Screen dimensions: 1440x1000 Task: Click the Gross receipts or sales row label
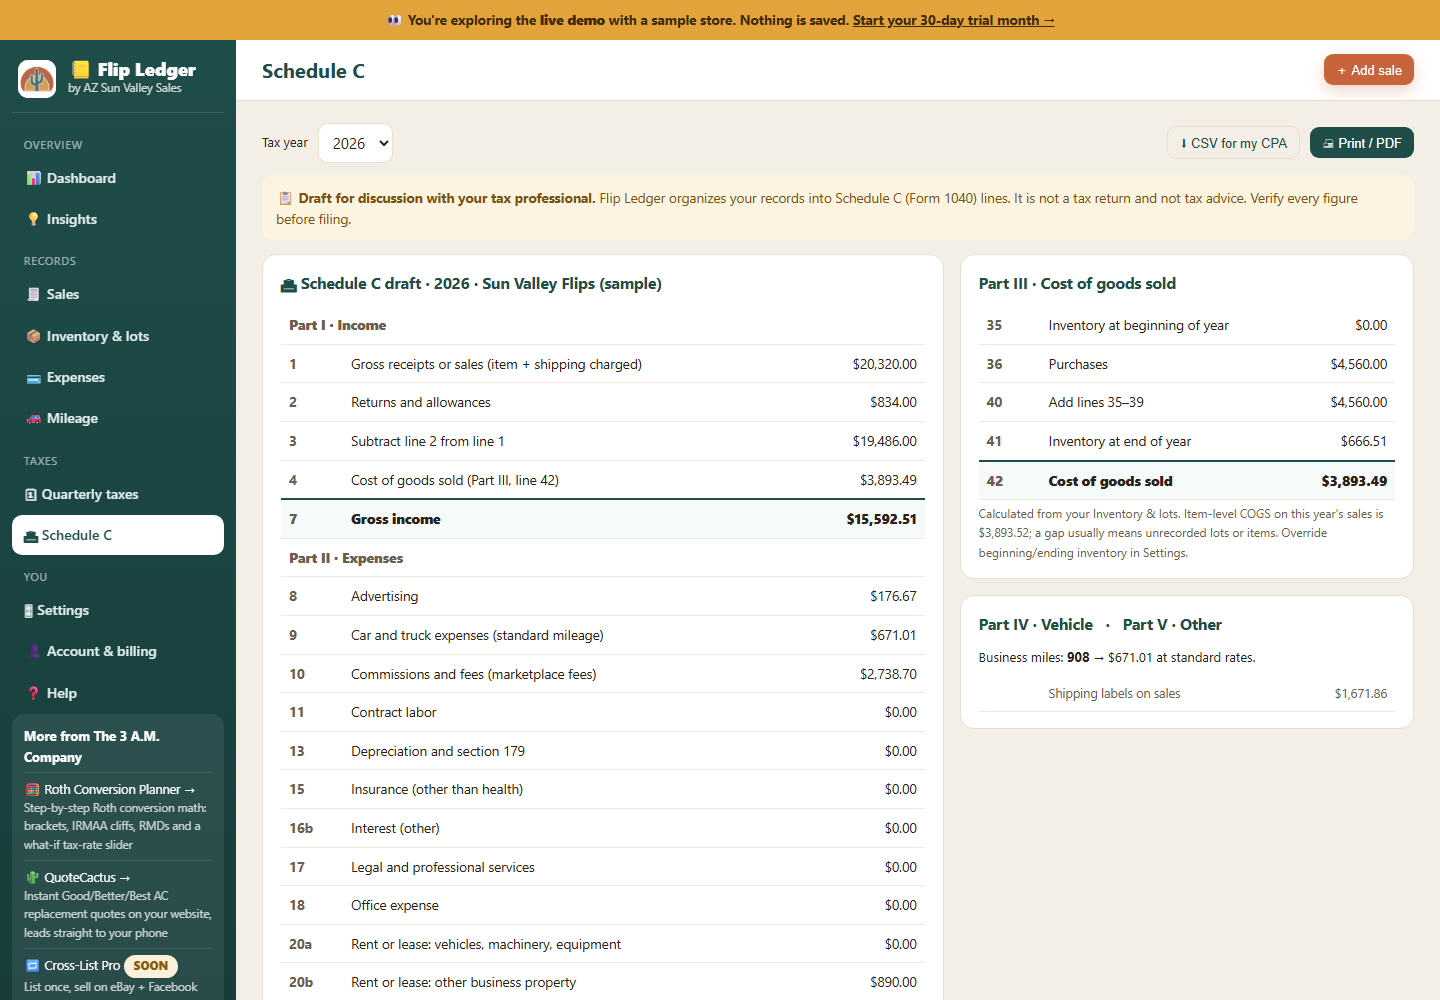496,364
